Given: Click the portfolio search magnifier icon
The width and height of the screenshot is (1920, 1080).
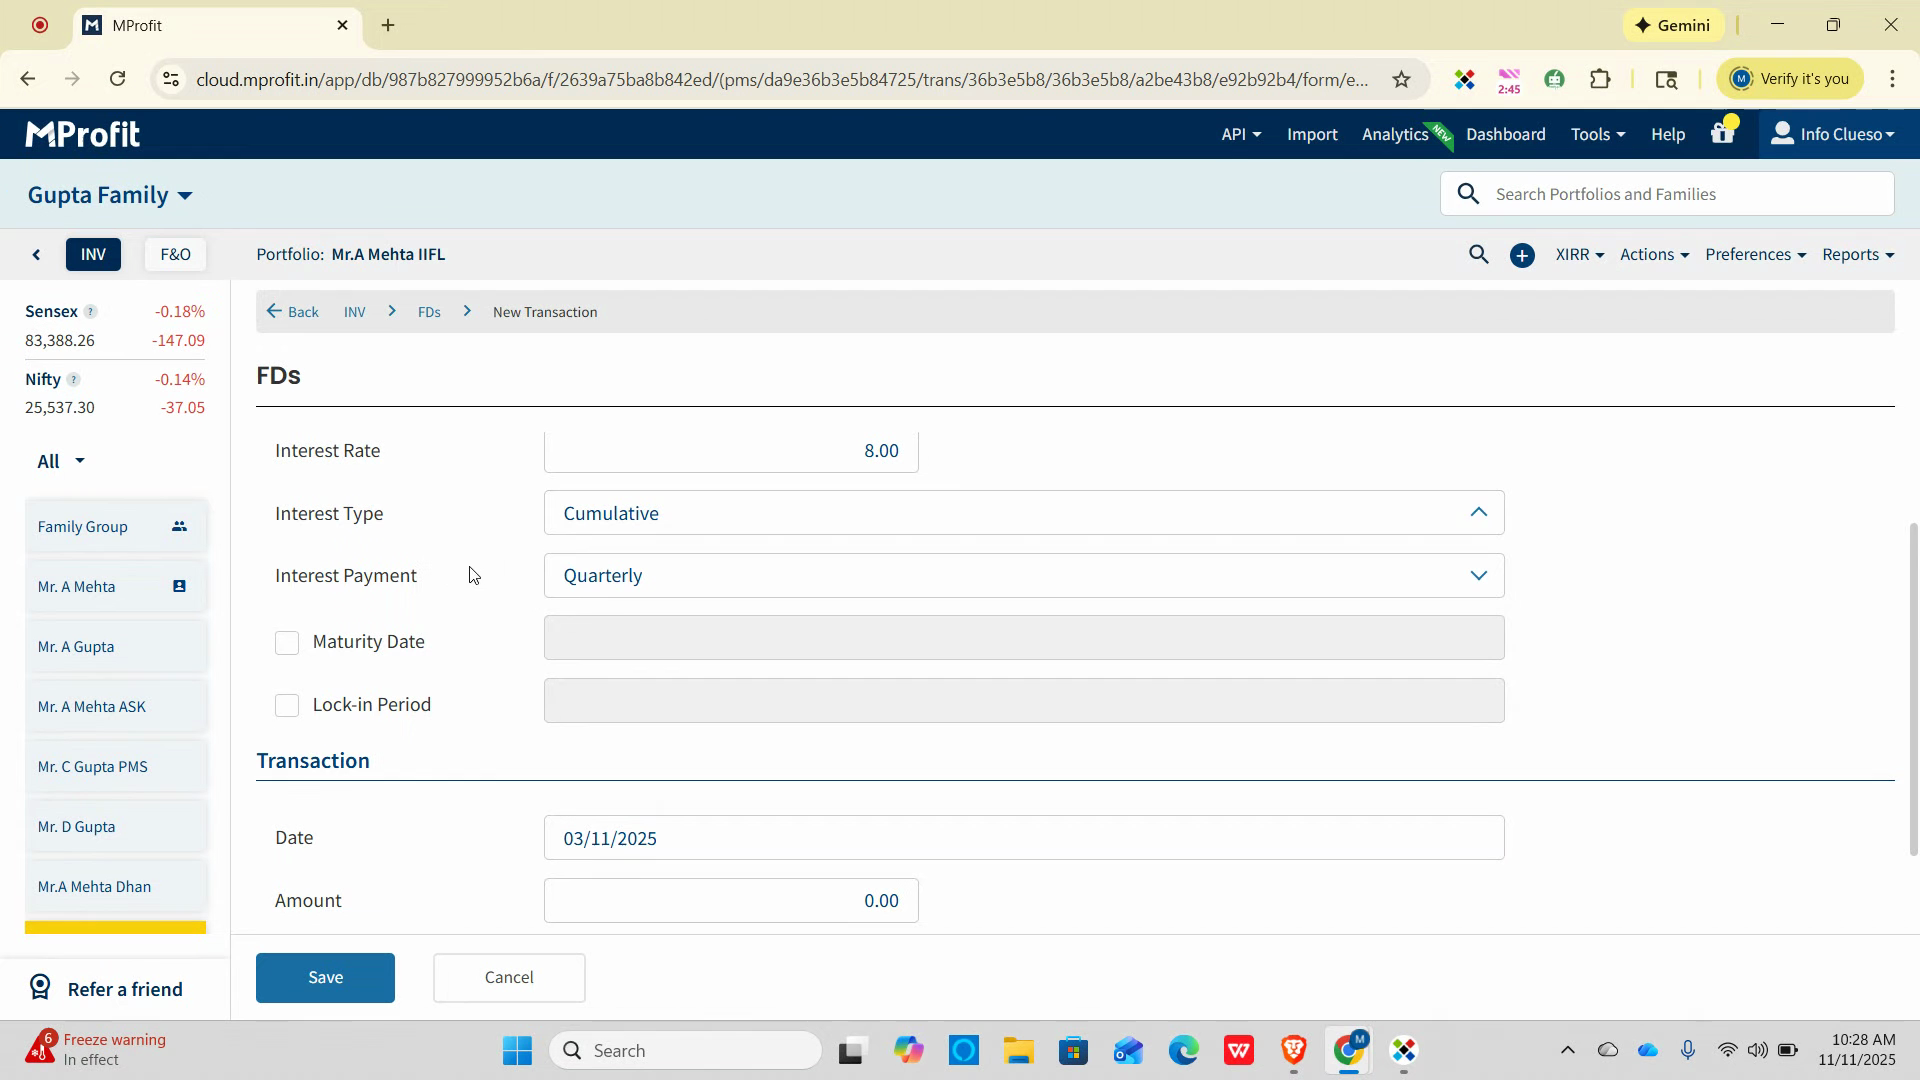Looking at the screenshot, I should [x=1478, y=255].
